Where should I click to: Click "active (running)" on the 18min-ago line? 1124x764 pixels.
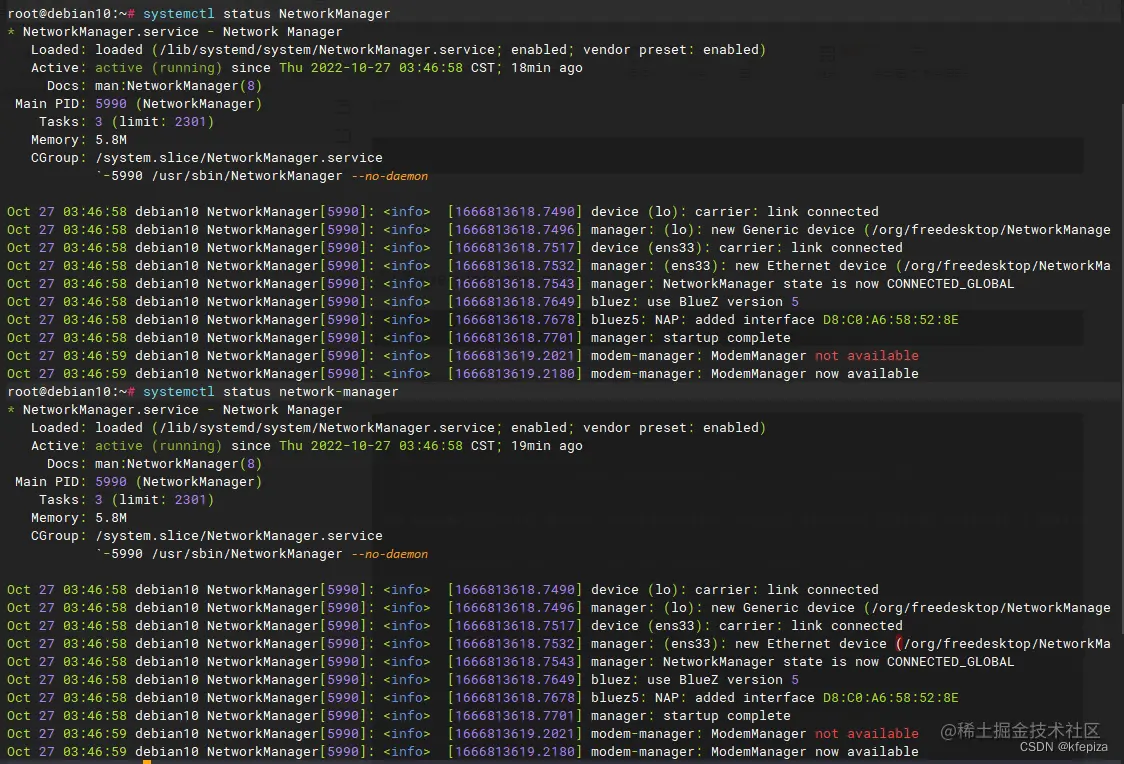(158, 67)
